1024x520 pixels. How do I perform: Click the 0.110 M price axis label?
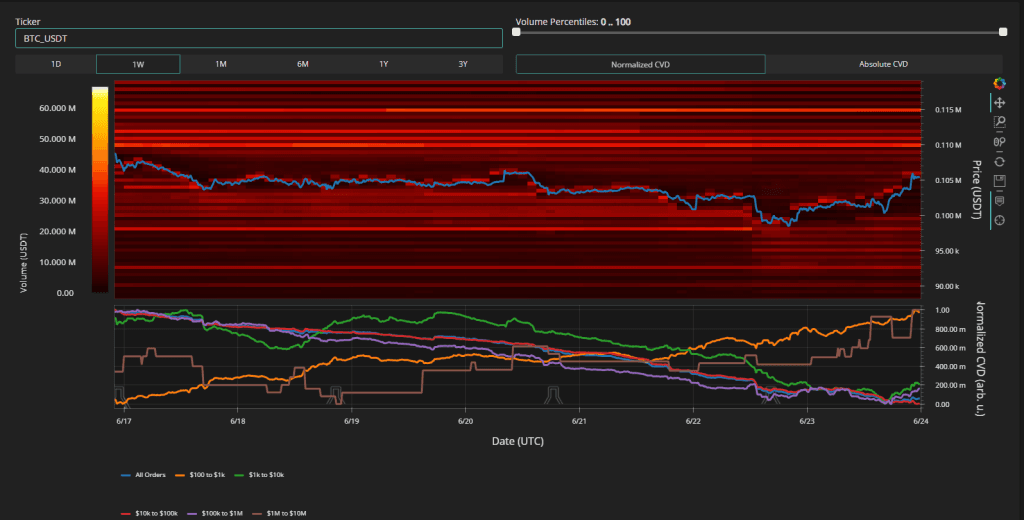948,145
